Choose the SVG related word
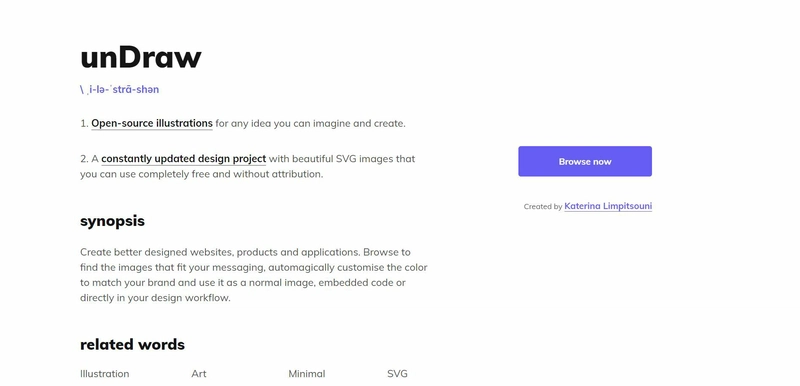Image resolution: width=800 pixels, height=386 pixels. [x=397, y=373]
